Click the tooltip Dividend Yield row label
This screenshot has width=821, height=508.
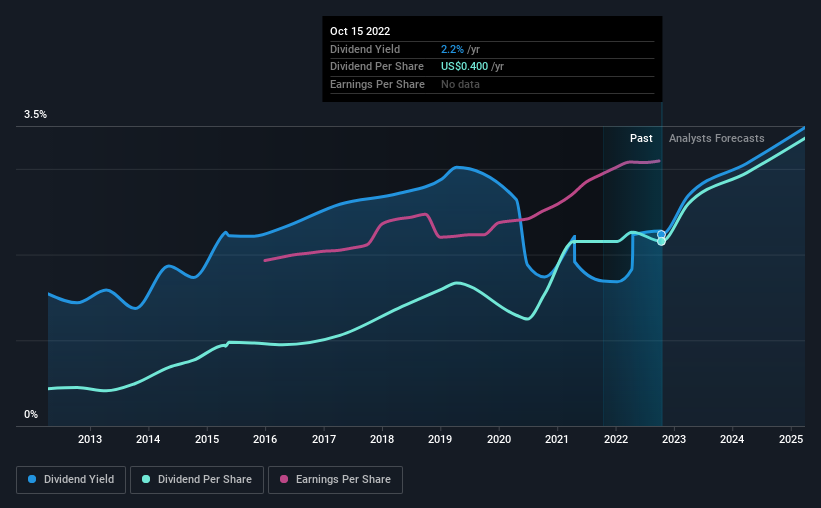(x=365, y=49)
